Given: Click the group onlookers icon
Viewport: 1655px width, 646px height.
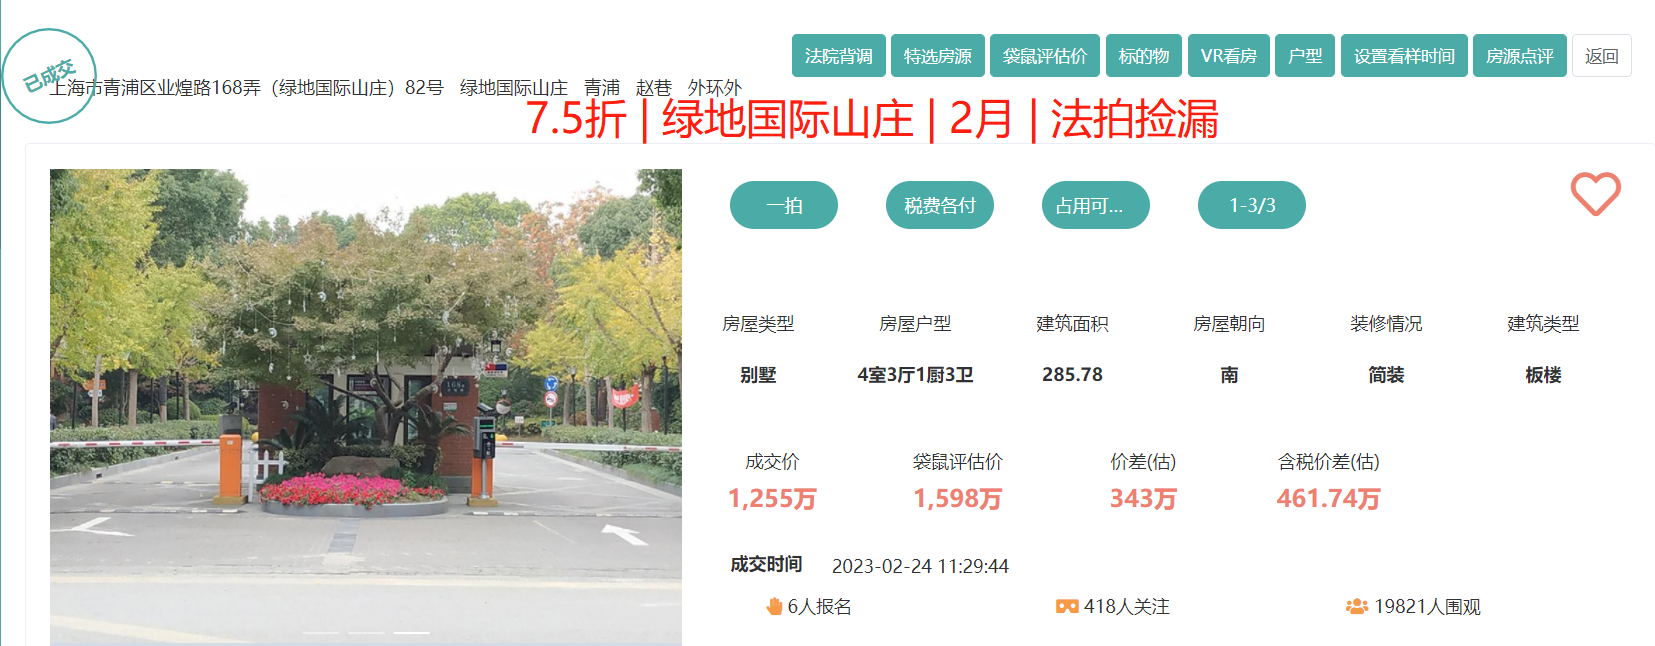Looking at the screenshot, I should [x=1356, y=606].
